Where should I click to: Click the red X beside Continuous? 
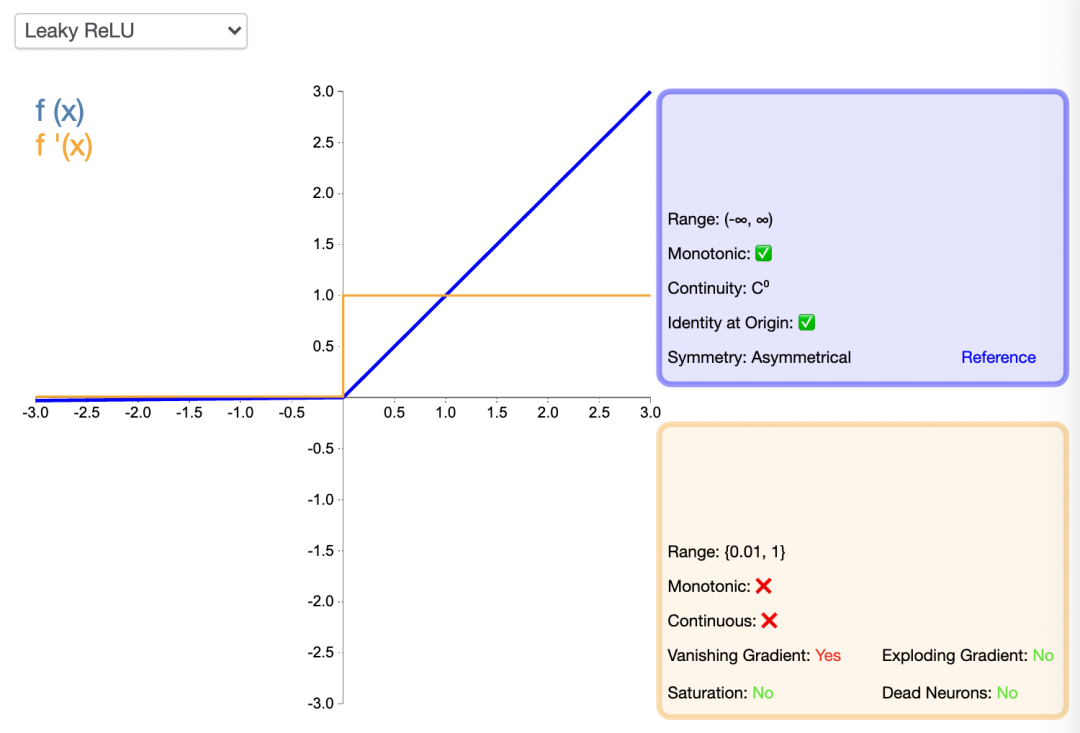[769, 621]
